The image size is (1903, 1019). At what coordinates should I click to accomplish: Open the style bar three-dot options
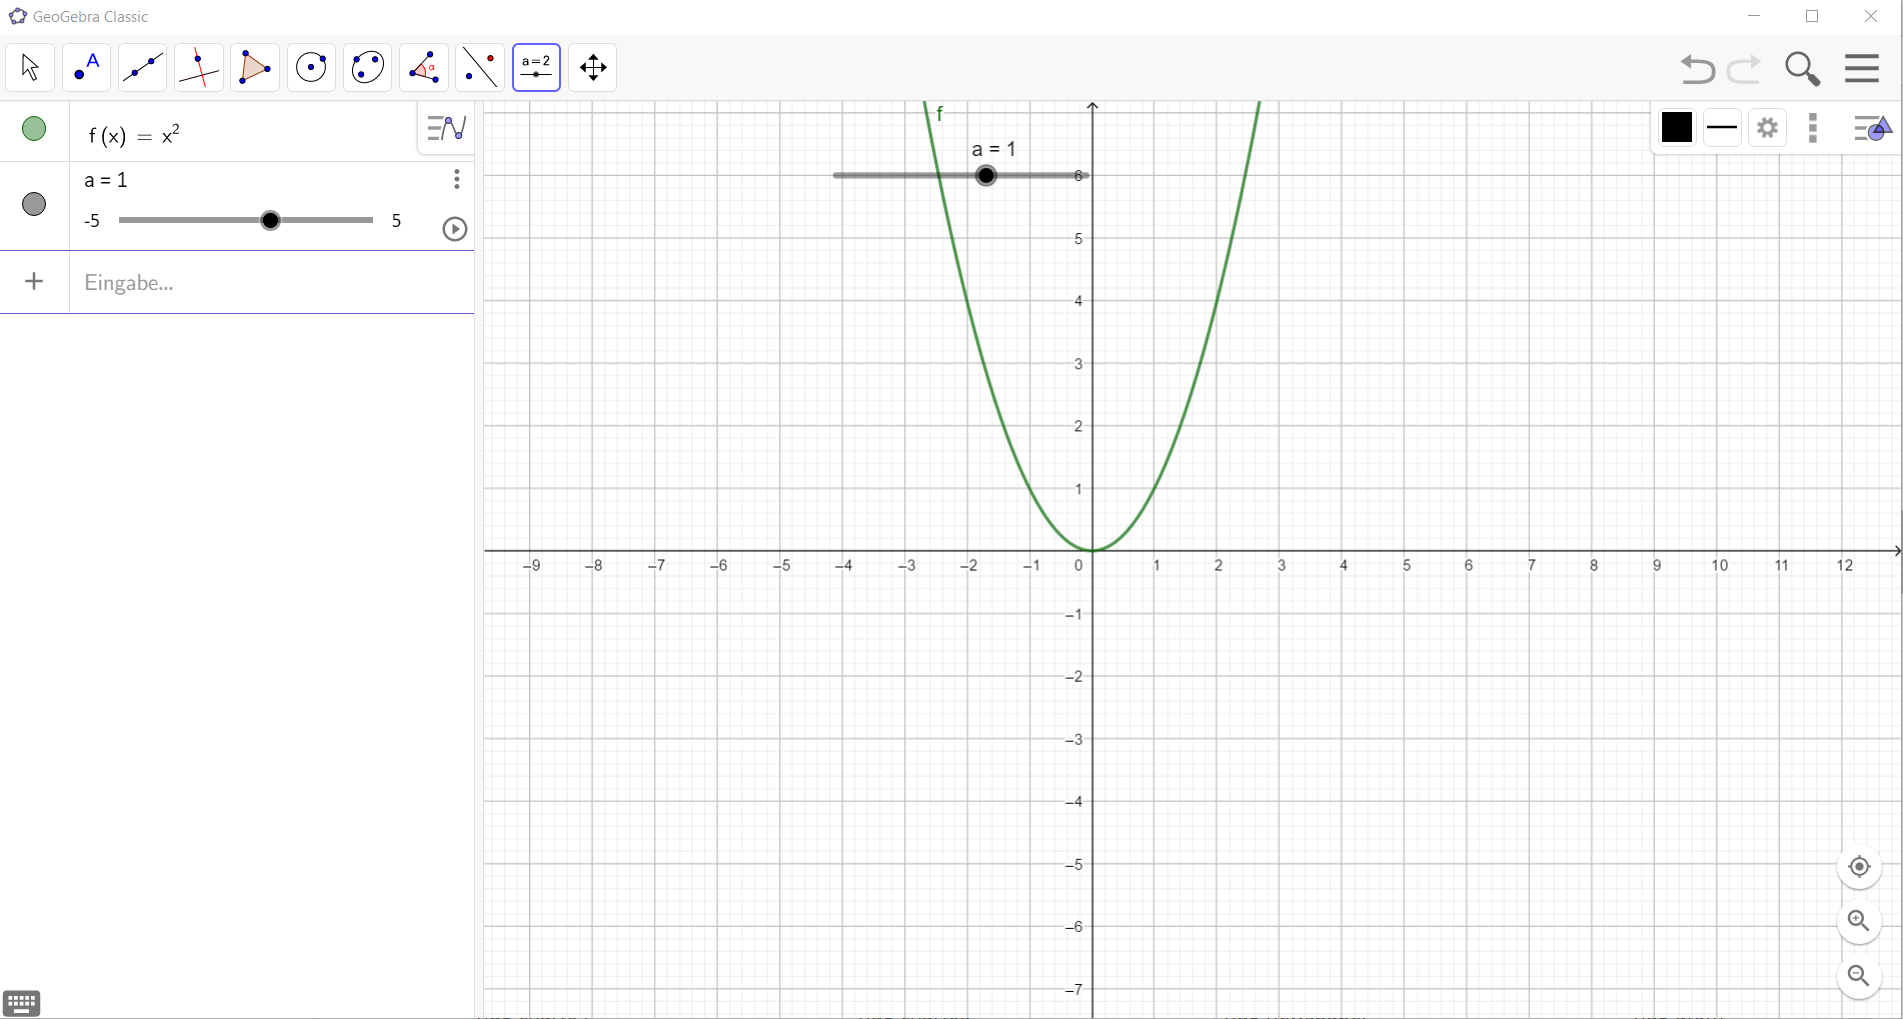tap(1813, 128)
